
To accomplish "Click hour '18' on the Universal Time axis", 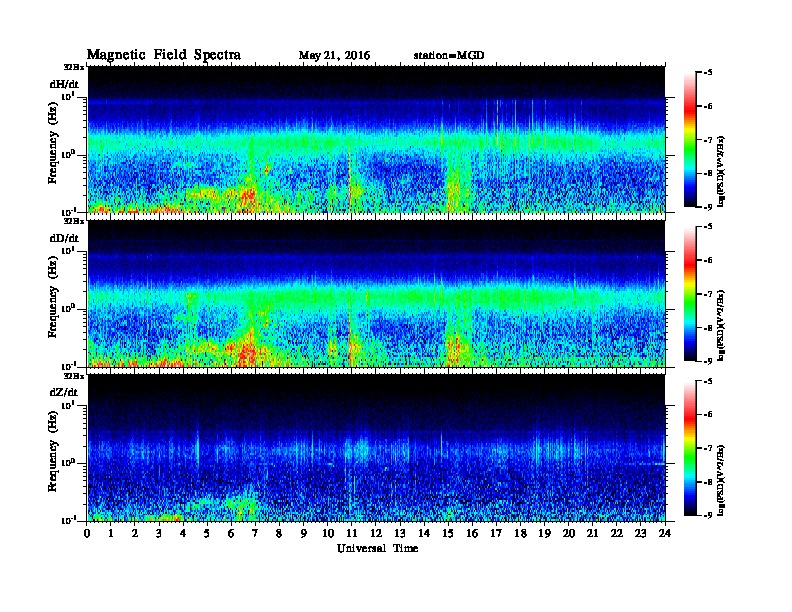I will pyautogui.click(x=520, y=533).
